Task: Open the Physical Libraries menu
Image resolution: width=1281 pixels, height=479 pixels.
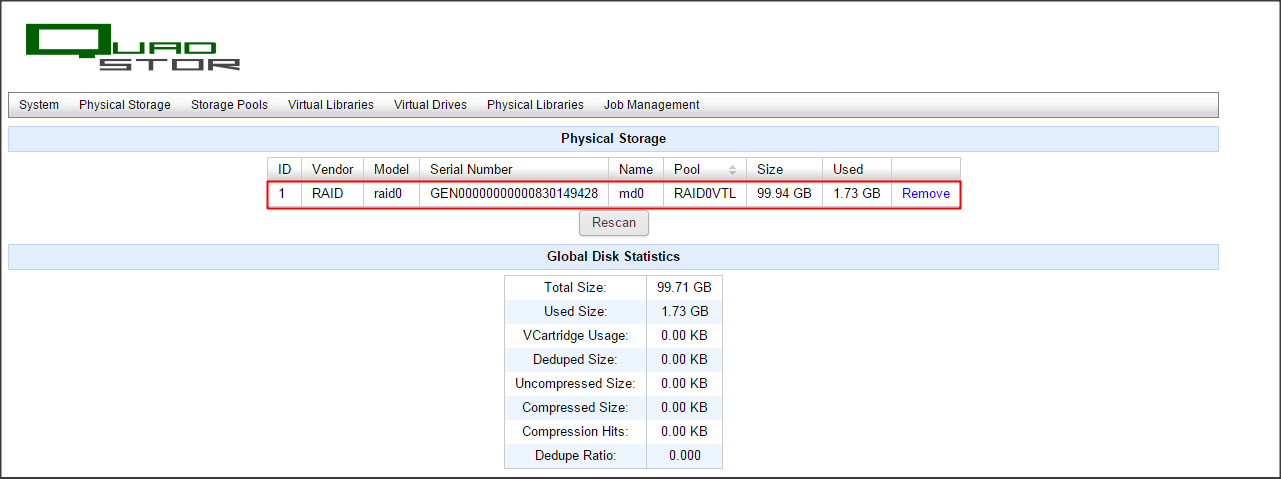Action: [x=535, y=105]
